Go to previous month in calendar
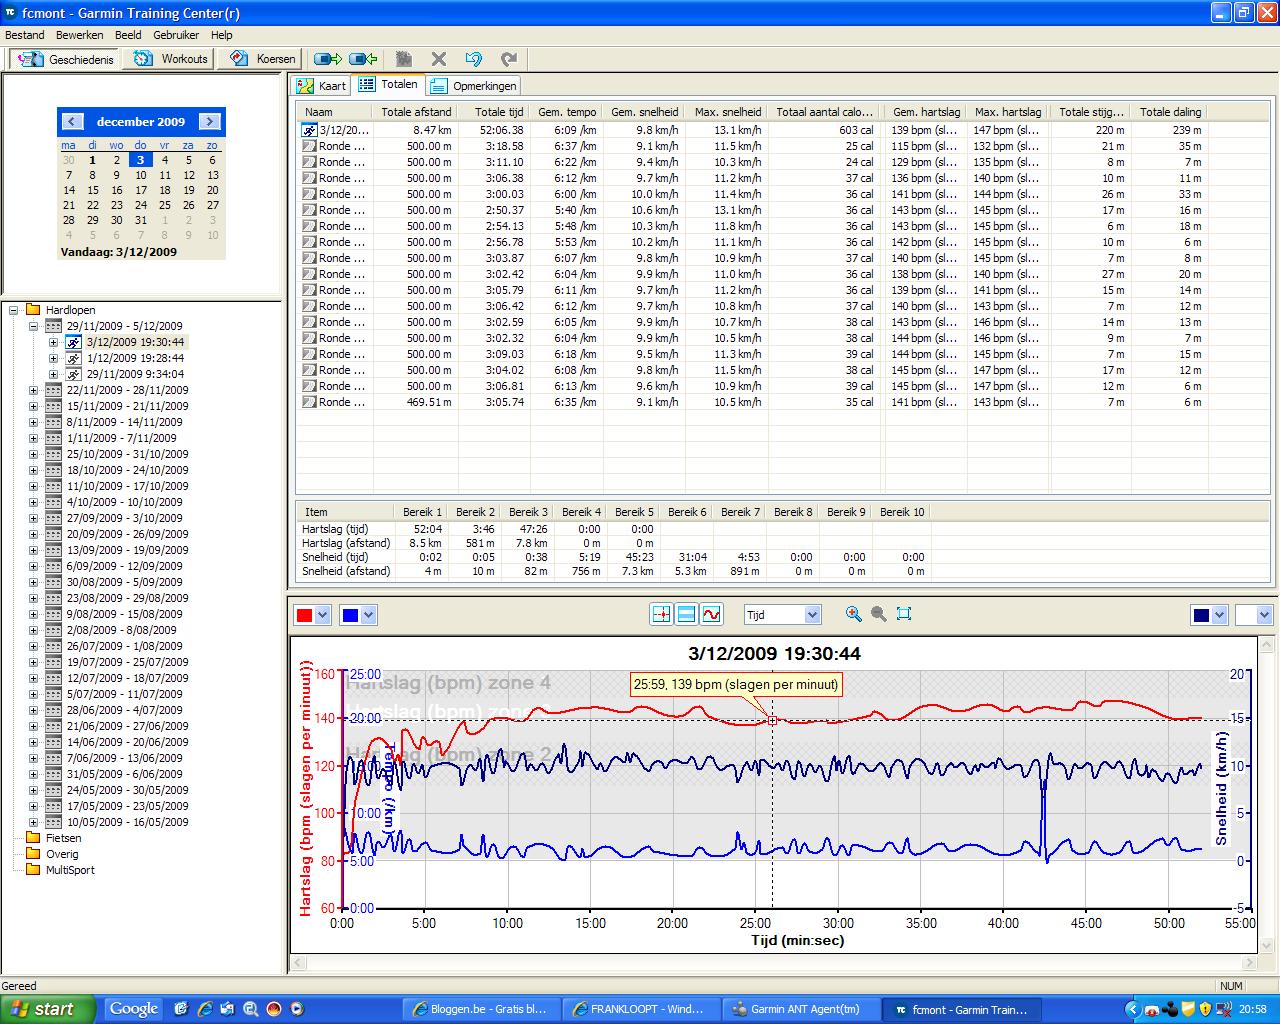The width and height of the screenshot is (1280, 1024). click(72, 121)
